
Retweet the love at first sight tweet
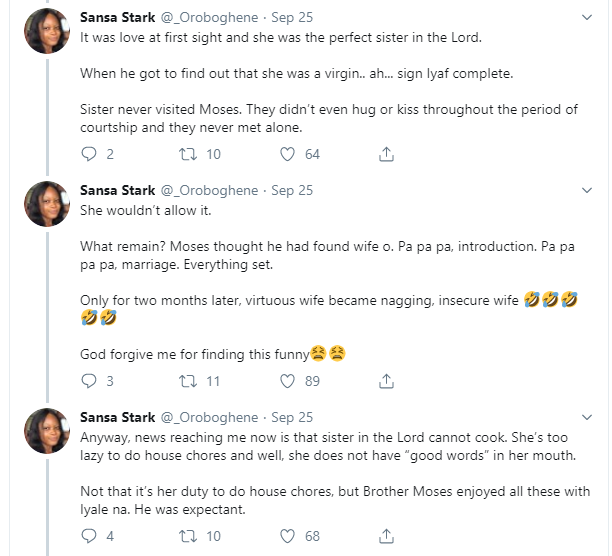click(x=185, y=154)
